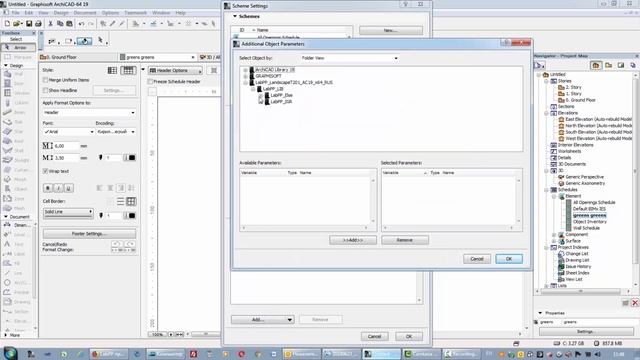Click the Undo arrow icon in toolbar
This screenshot has width=640, height=360.
pos(81,24)
